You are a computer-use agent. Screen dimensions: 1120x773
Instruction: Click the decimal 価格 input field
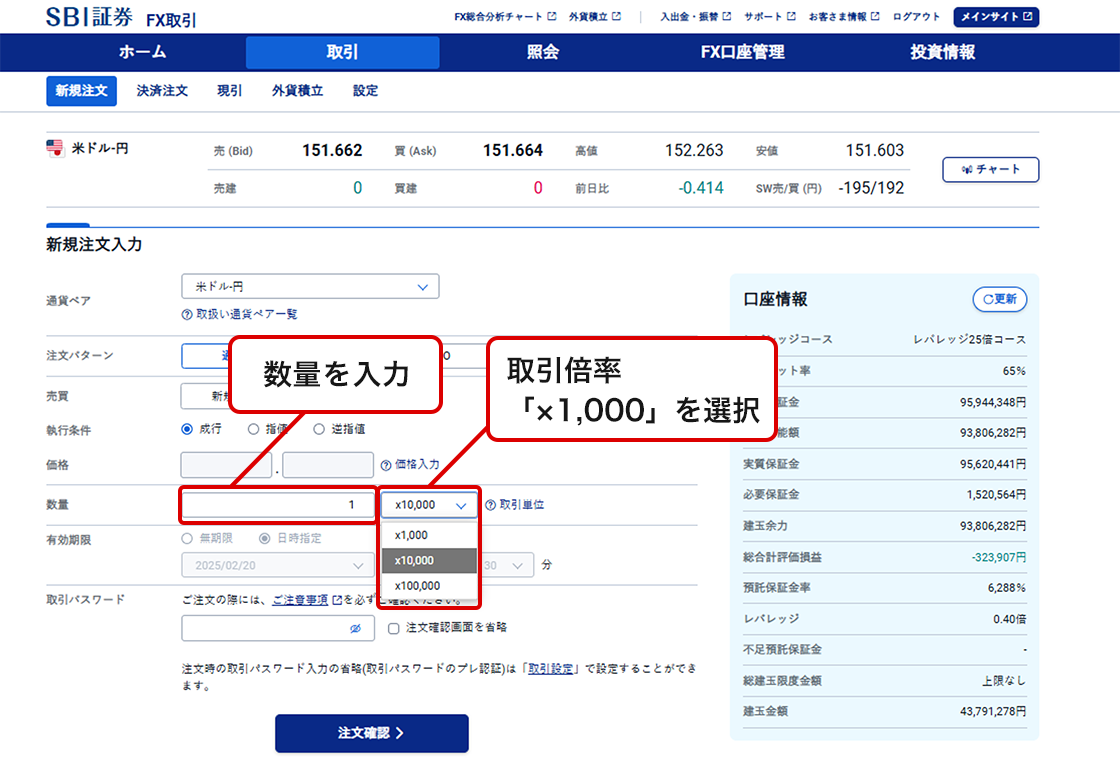tap(328, 464)
